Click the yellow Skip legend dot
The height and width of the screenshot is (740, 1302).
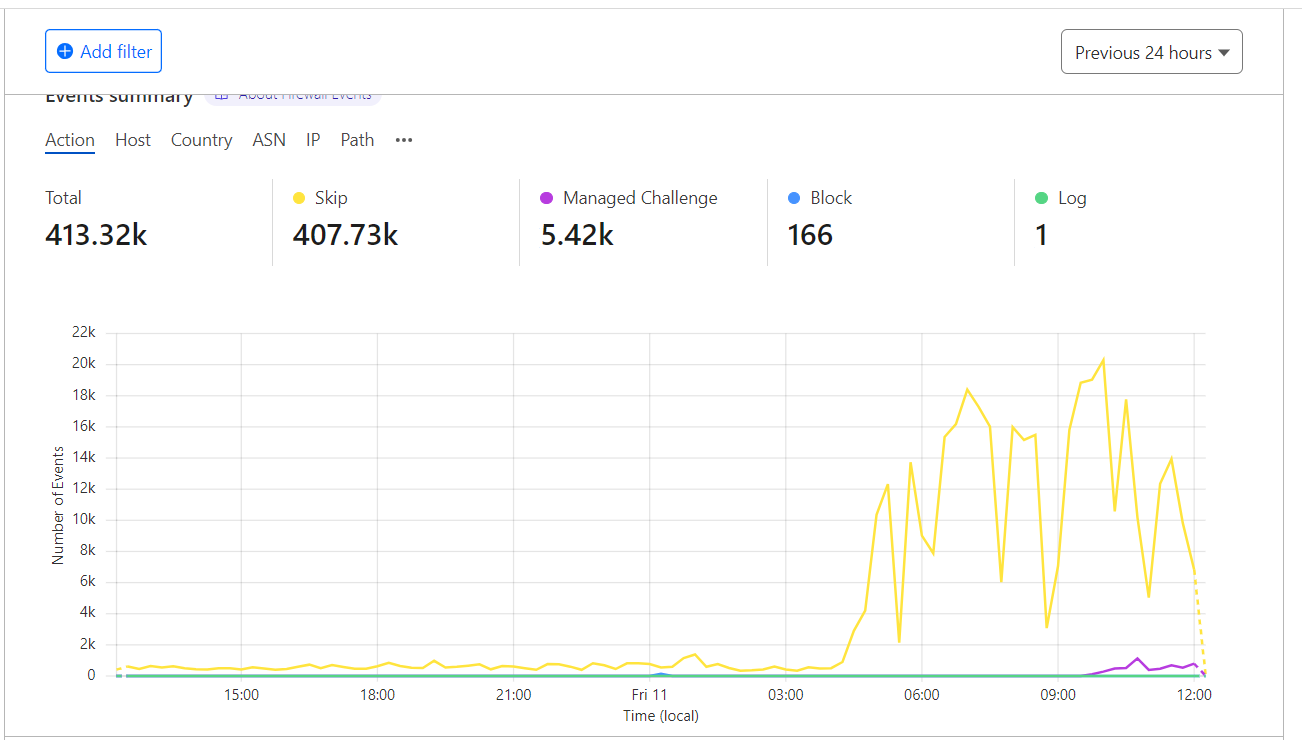[x=299, y=198]
